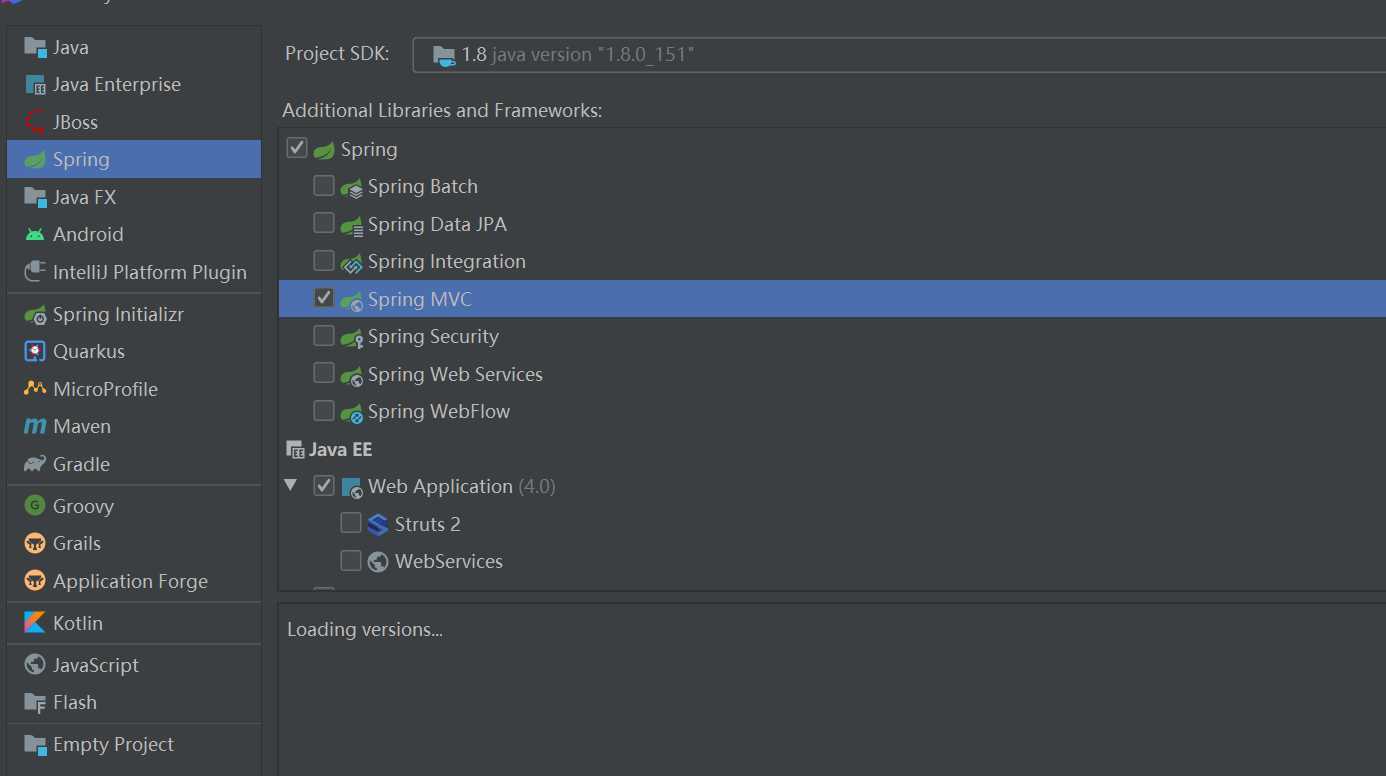Enable the Struts 2 checkbox
The width and height of the screenshot is (1386, 776).
tap(351, 522)
